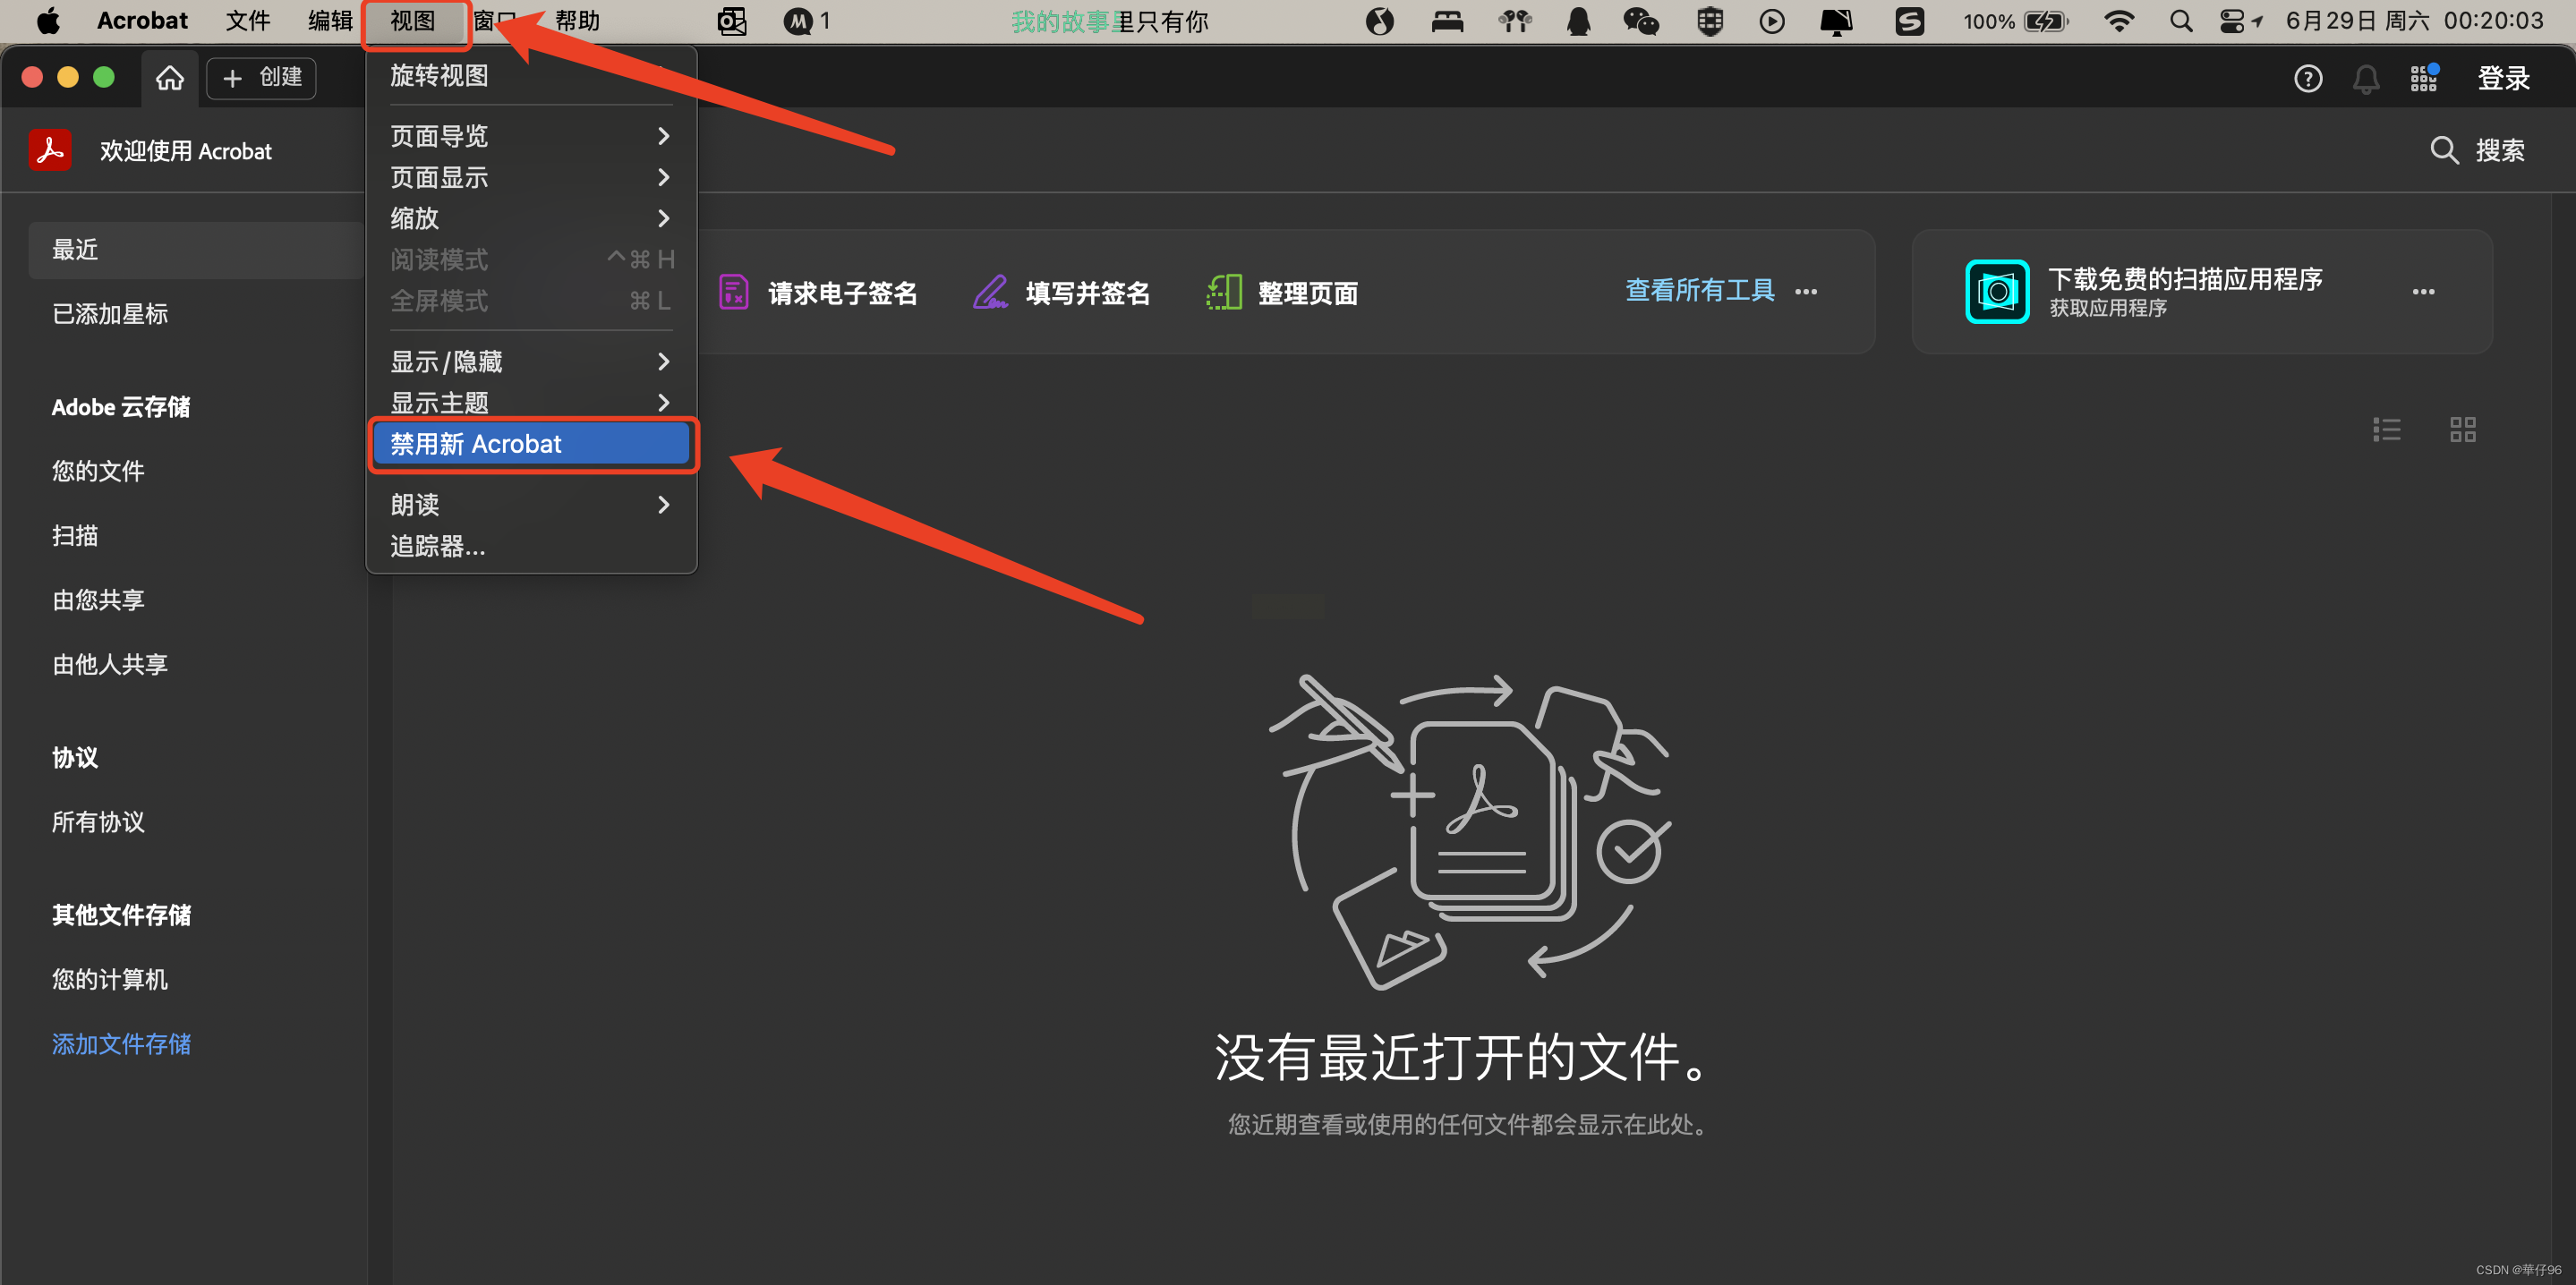Viewport: 2576px width, 1285px height.
Task: Open the 添加文件存储 link
Action: (x=121, y=1044)
